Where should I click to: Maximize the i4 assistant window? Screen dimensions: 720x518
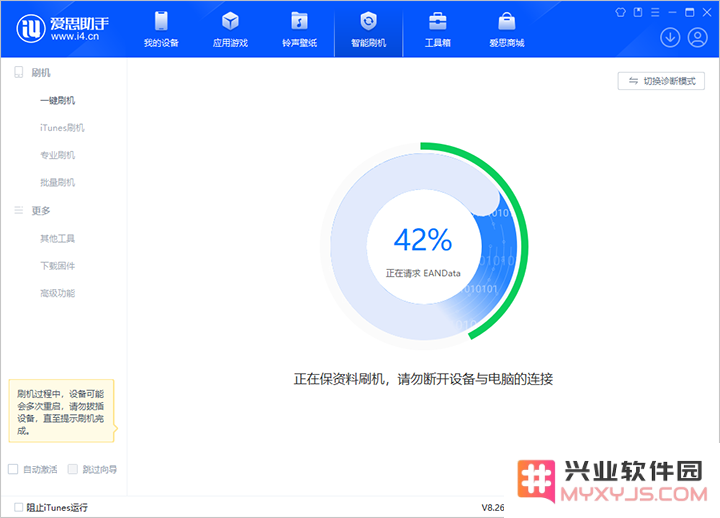[x=690, y=12]
